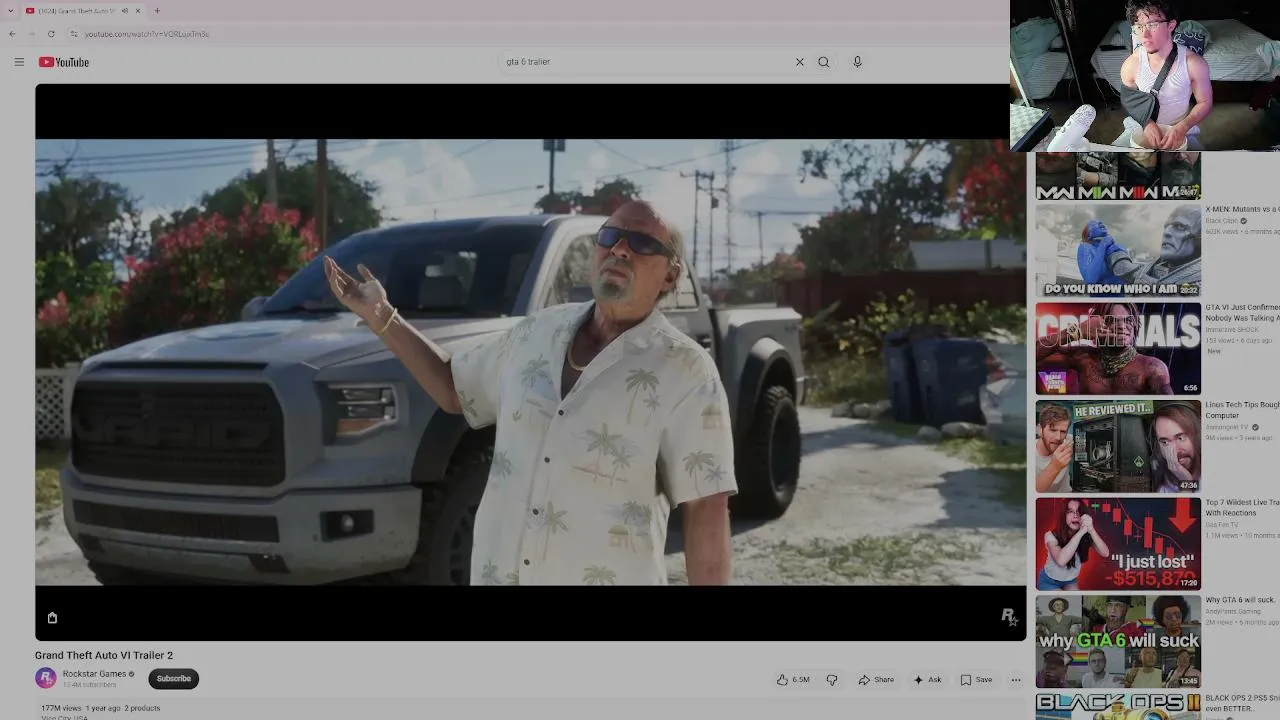Viewport: 1280px width, 720px height.
Task: Open the 'He reviewed it' thumbnail
Action: pos(1118,447)
